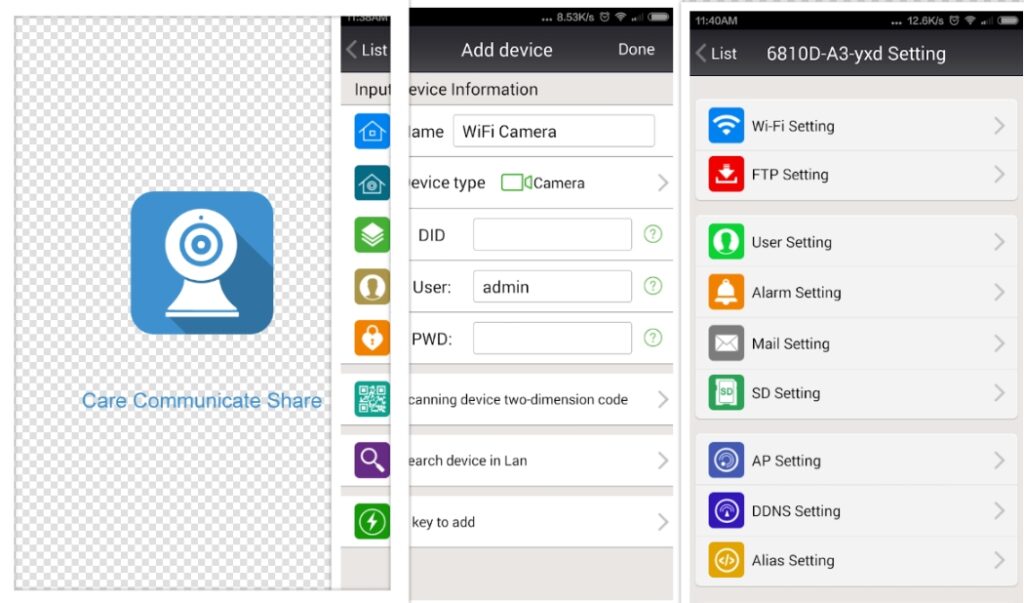Tap the green SD Setting card icon
The image size is (1024, 603).
coord(726,393)
